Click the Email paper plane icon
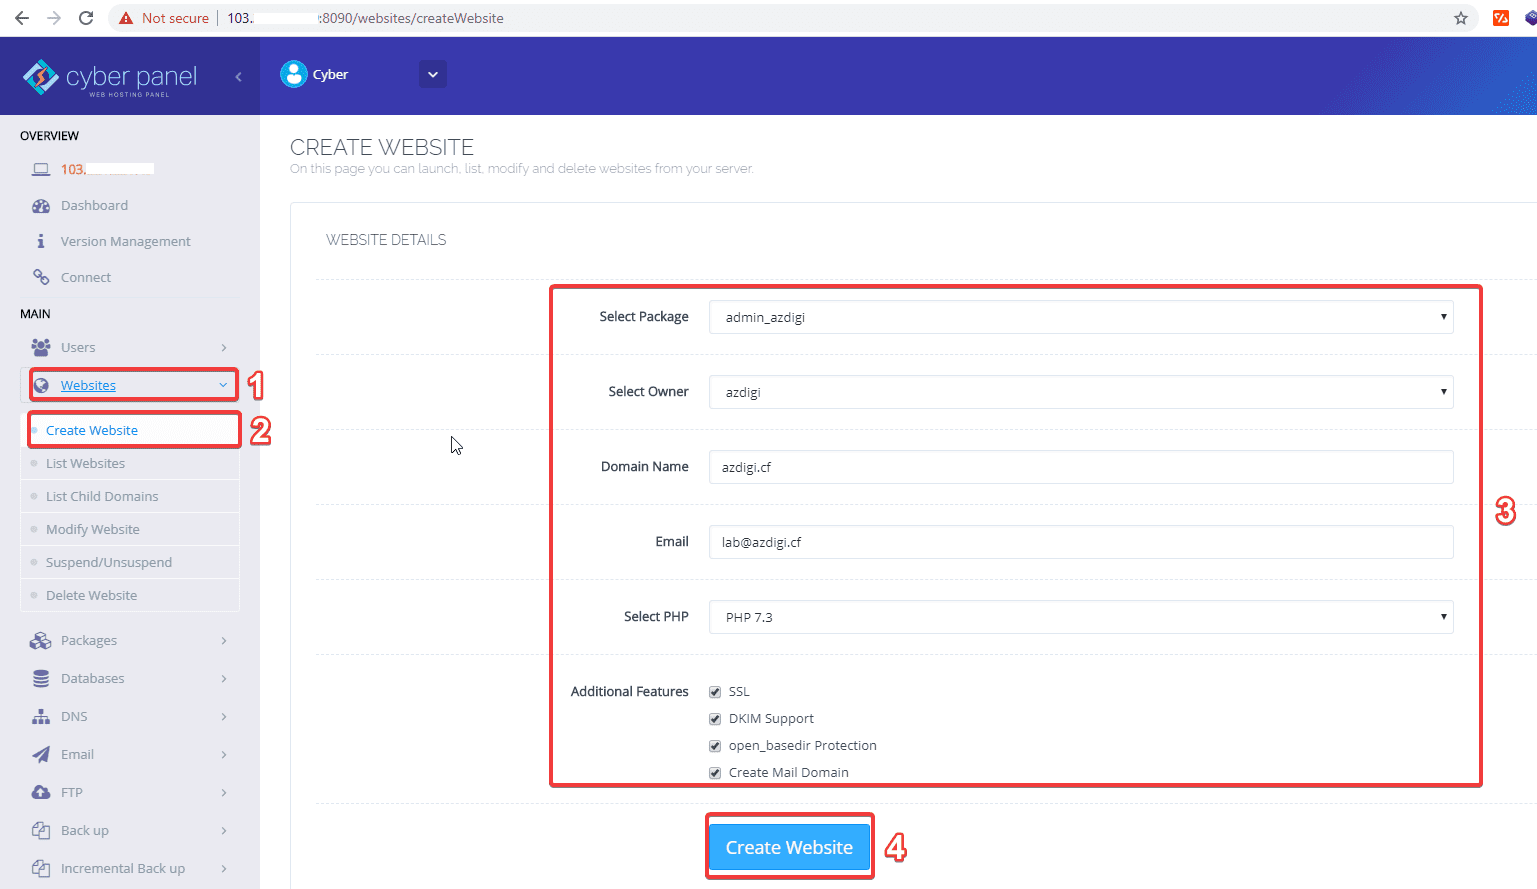This screenshot has width=1537, height=889. click(41, 755)
